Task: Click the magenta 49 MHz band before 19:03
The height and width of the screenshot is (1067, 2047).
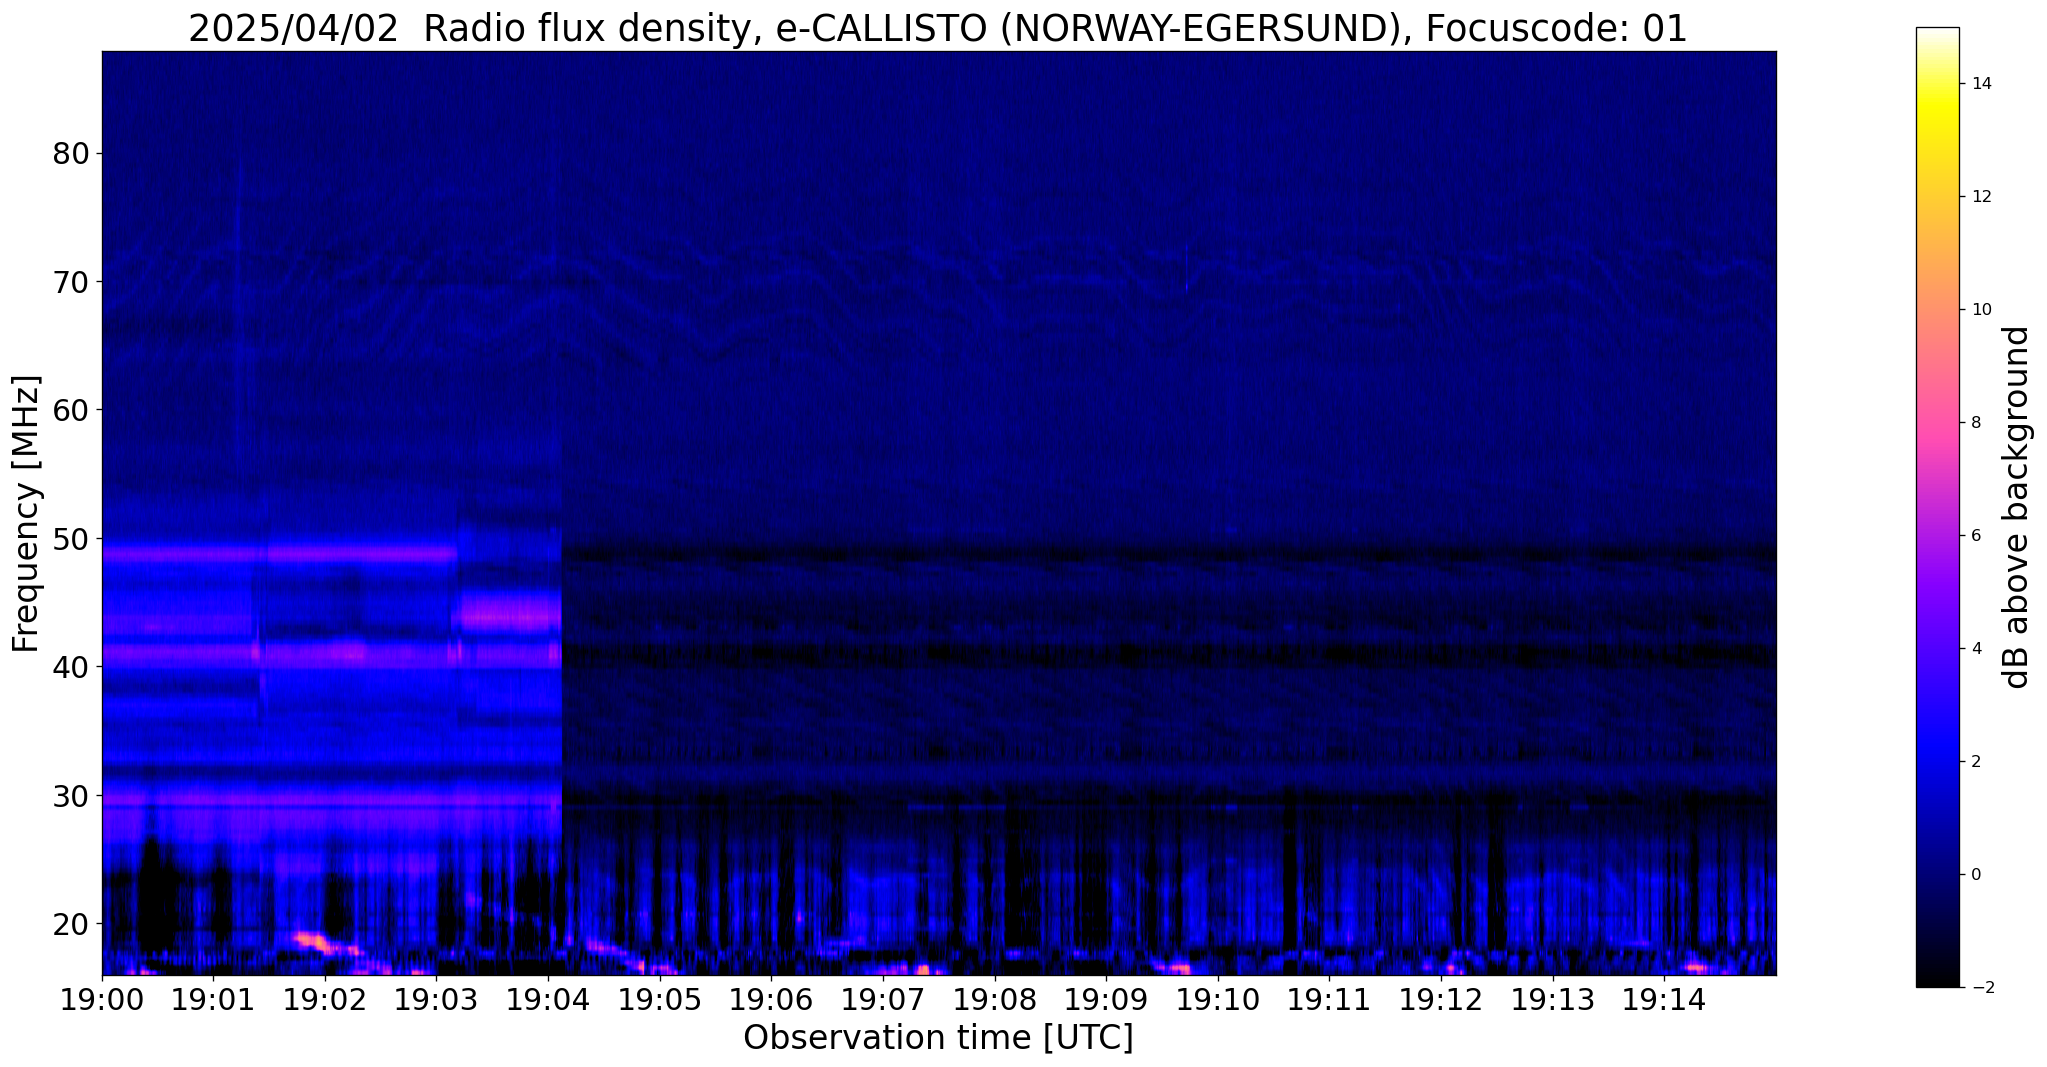Action: coord(280,552)
